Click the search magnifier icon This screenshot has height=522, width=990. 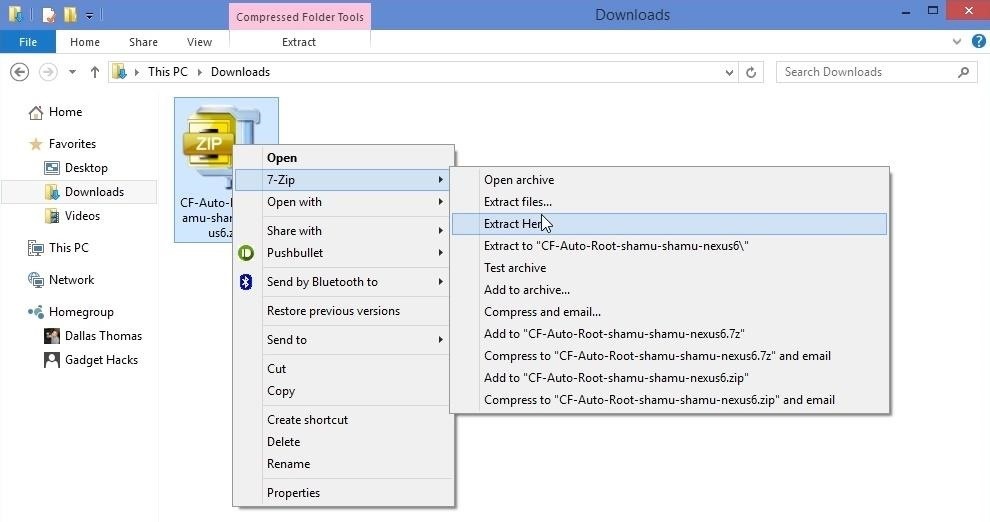click(x=963, y=72)
